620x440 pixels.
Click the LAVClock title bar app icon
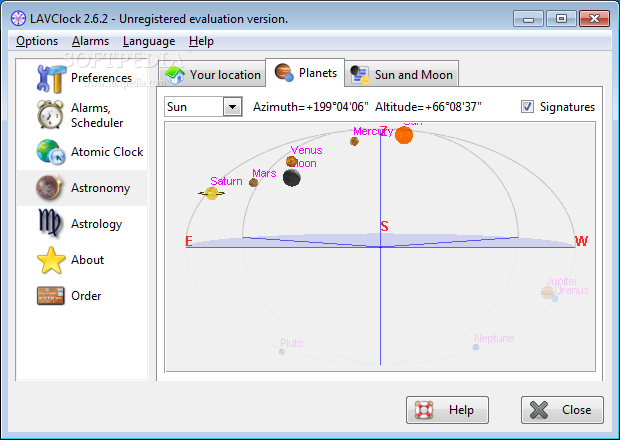point(18,19)
